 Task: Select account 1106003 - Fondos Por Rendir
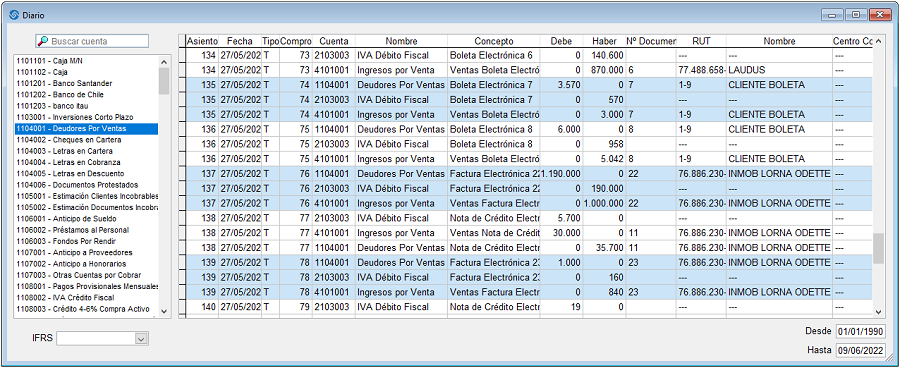(x=86, y=241)
